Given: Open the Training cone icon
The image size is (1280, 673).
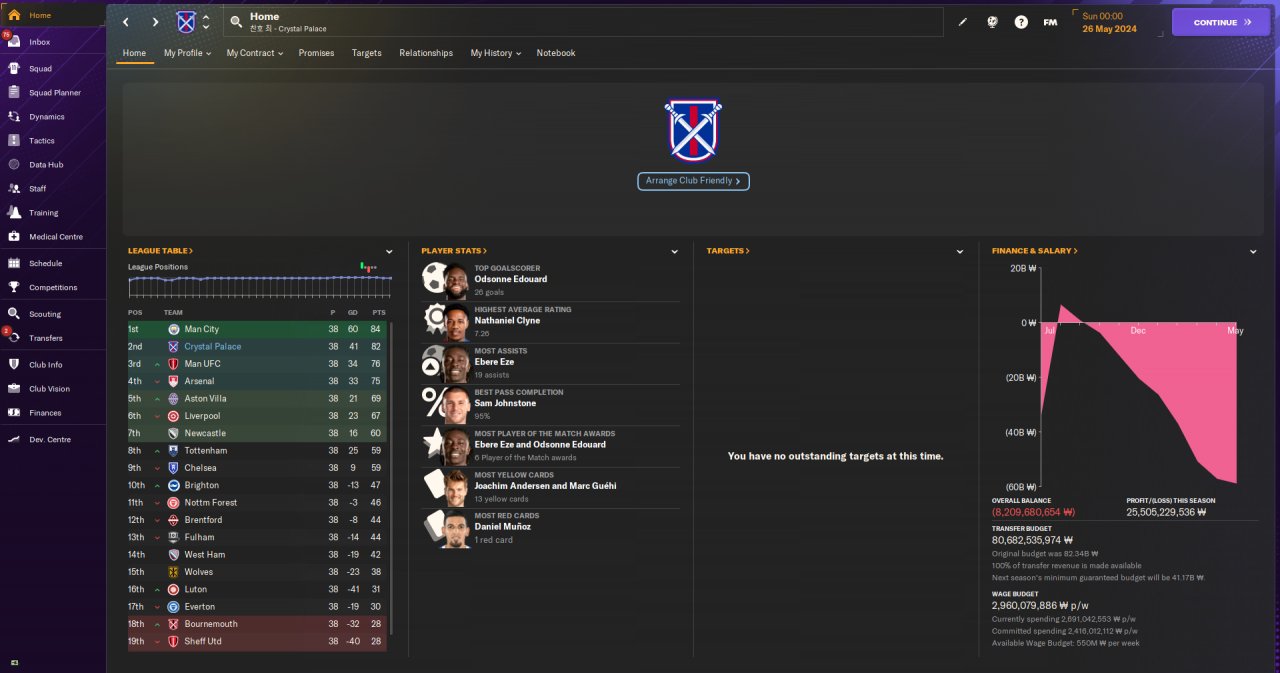Looking at the screenshot, I should [14, 213].
